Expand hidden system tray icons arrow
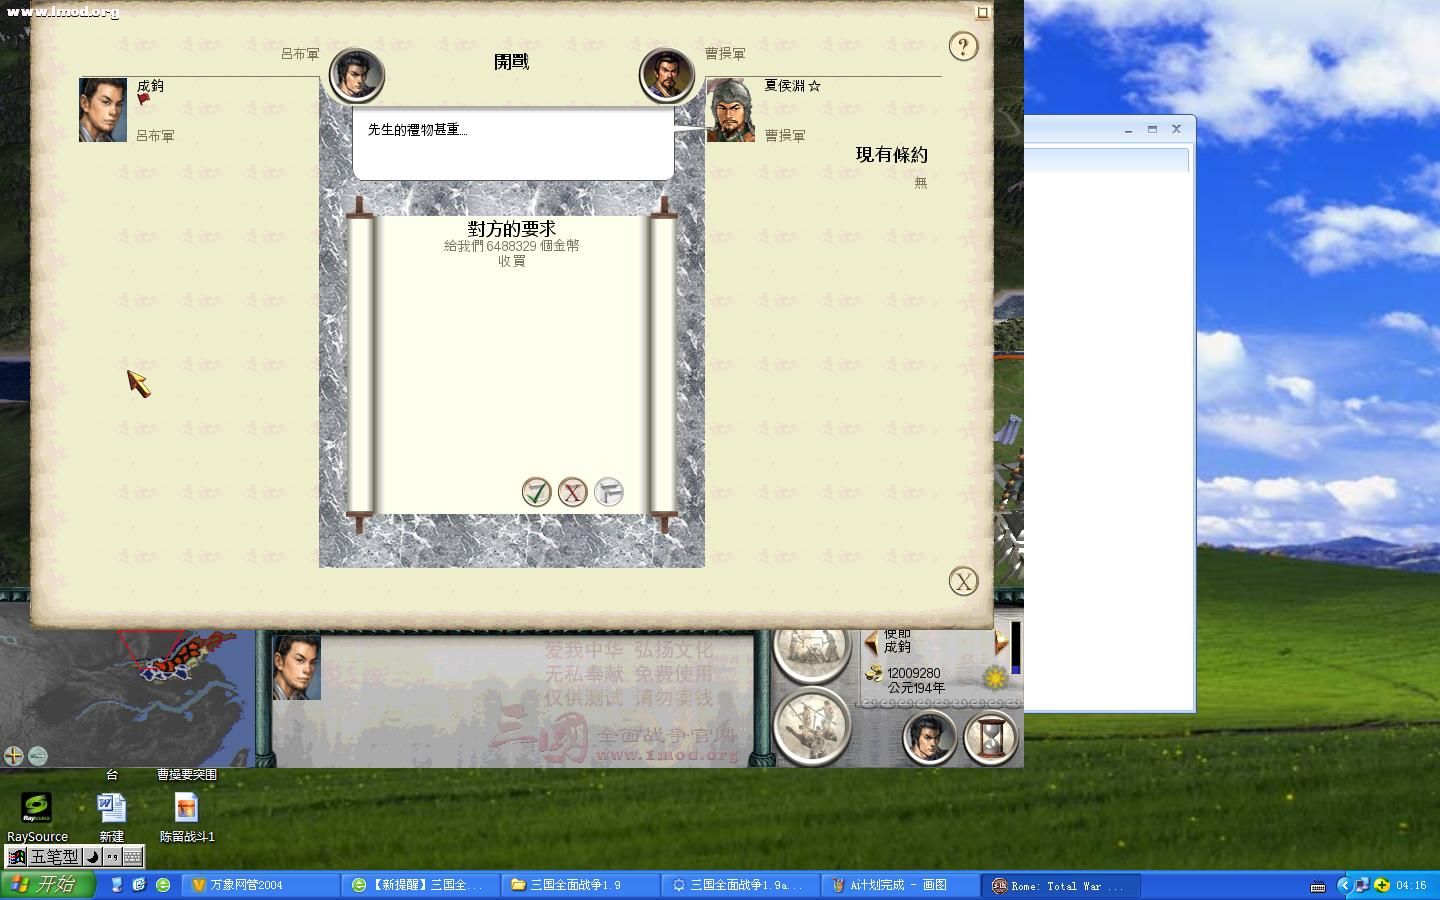1440x900 pixels. [1345, 885]
